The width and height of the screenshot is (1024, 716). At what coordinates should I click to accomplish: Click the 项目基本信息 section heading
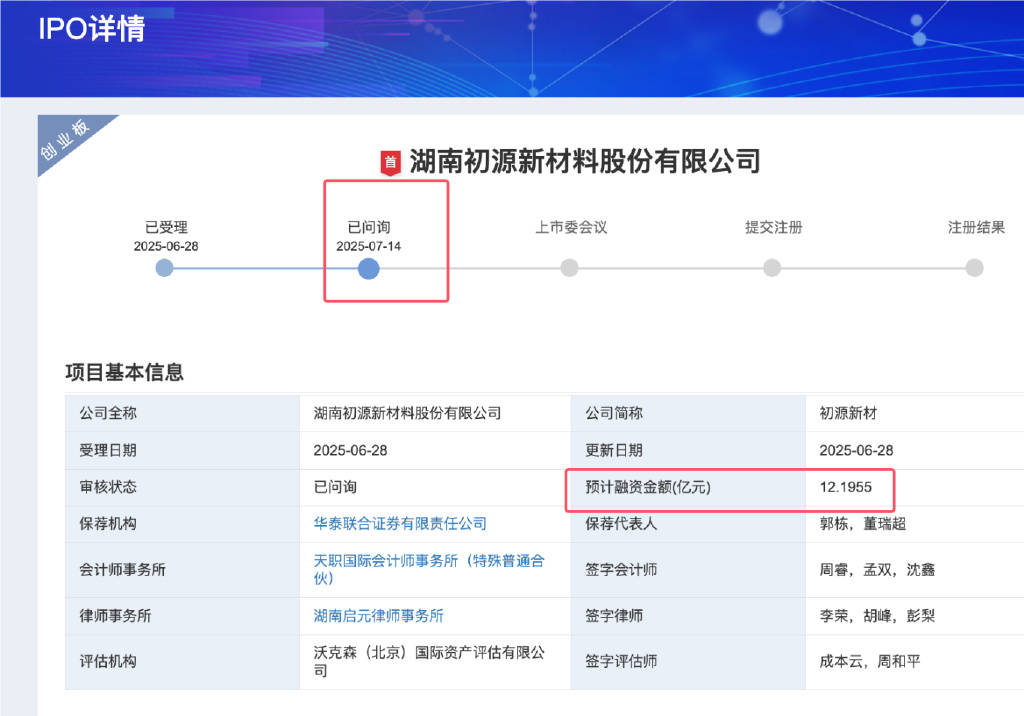tap(124, 372)
